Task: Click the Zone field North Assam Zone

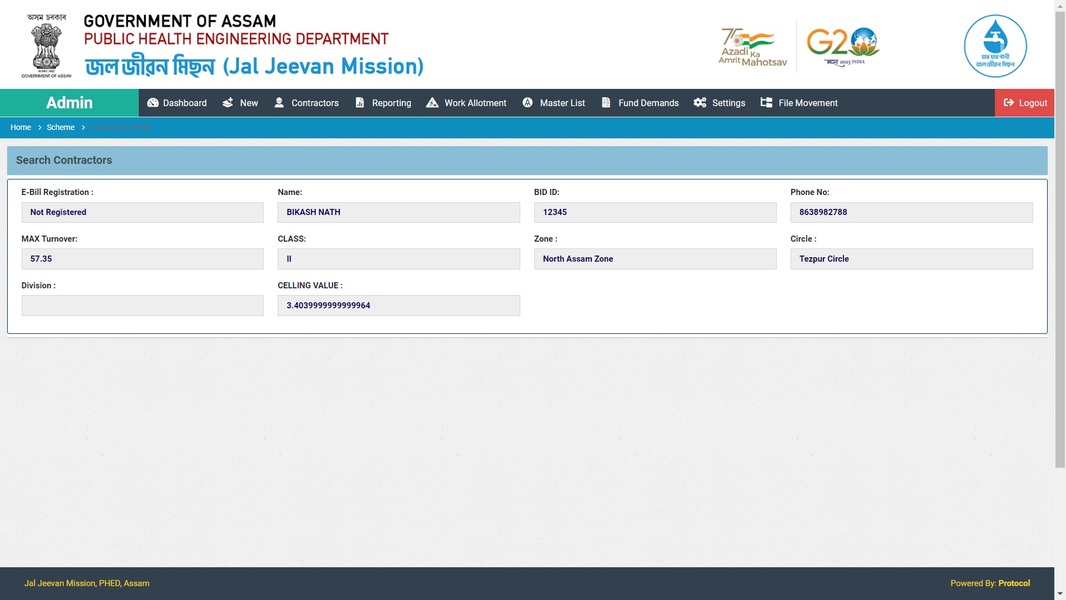Action: tap(655, 259)
